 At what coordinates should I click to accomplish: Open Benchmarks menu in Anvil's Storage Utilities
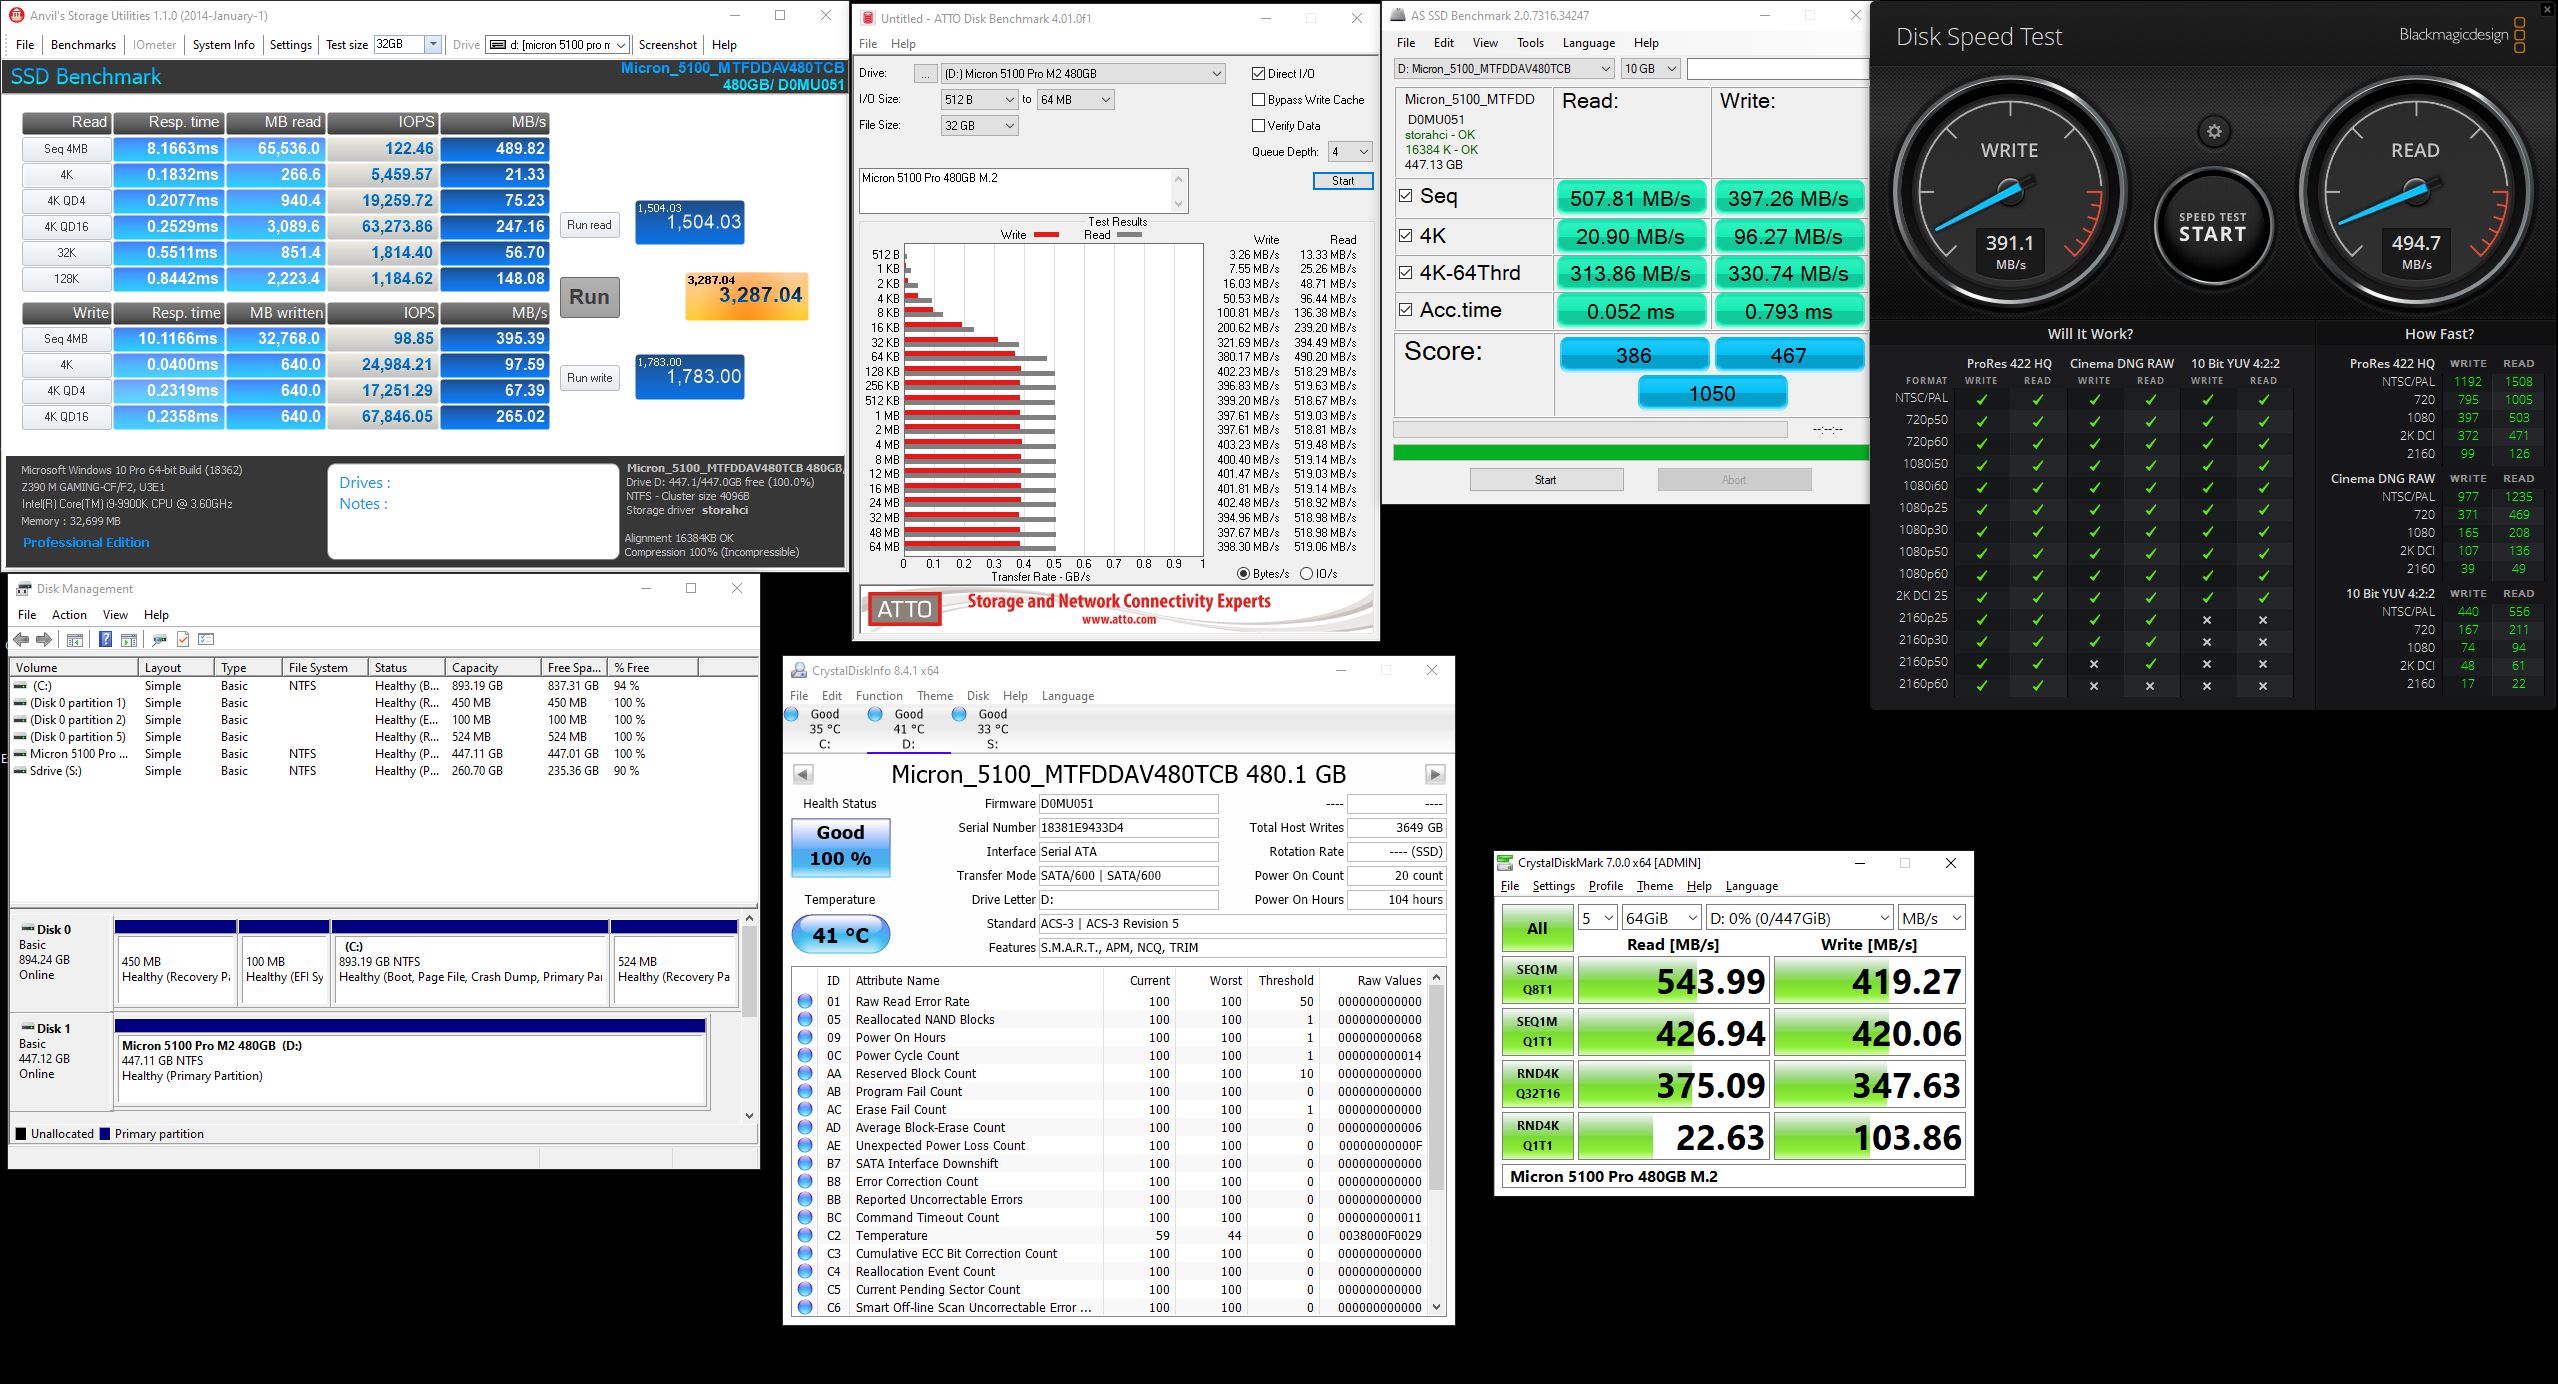click(x=83, y=44)
